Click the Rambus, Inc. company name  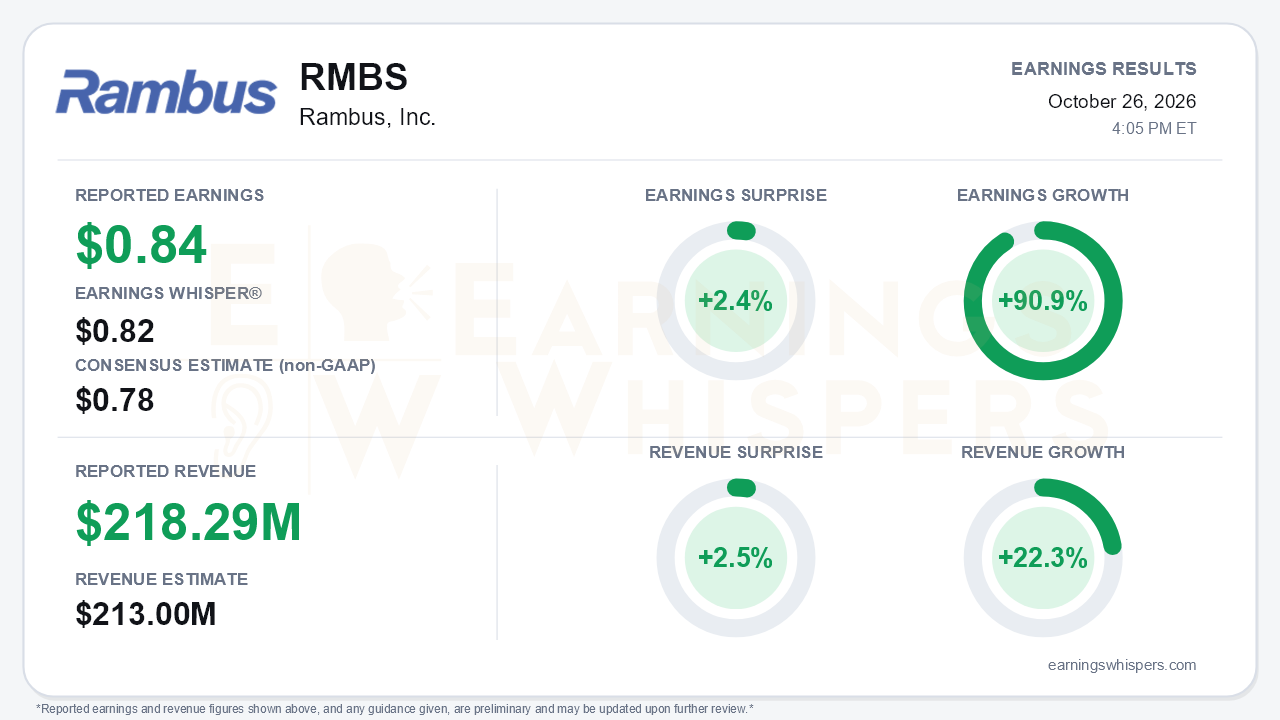coord(367,117)
